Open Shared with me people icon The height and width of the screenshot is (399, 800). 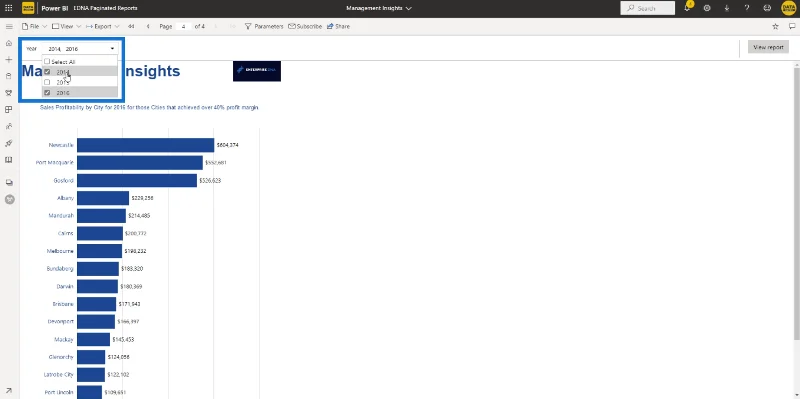pyautogui.click(x=9, y=126)
